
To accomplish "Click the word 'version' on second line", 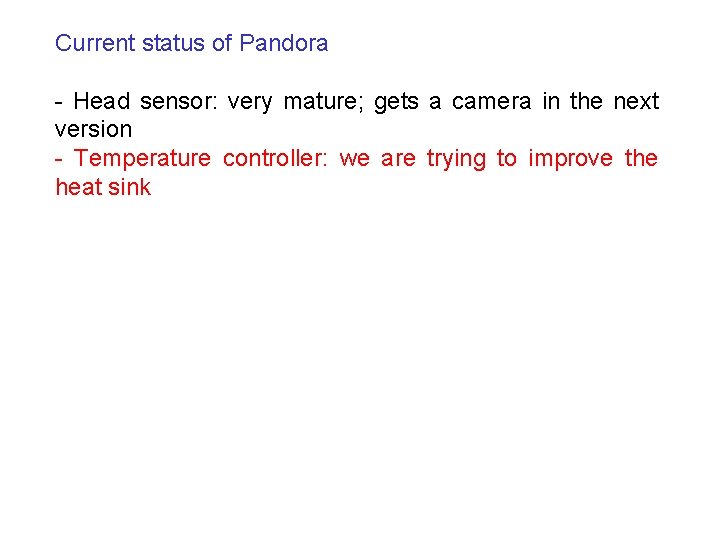I will (x=94, y=130).
